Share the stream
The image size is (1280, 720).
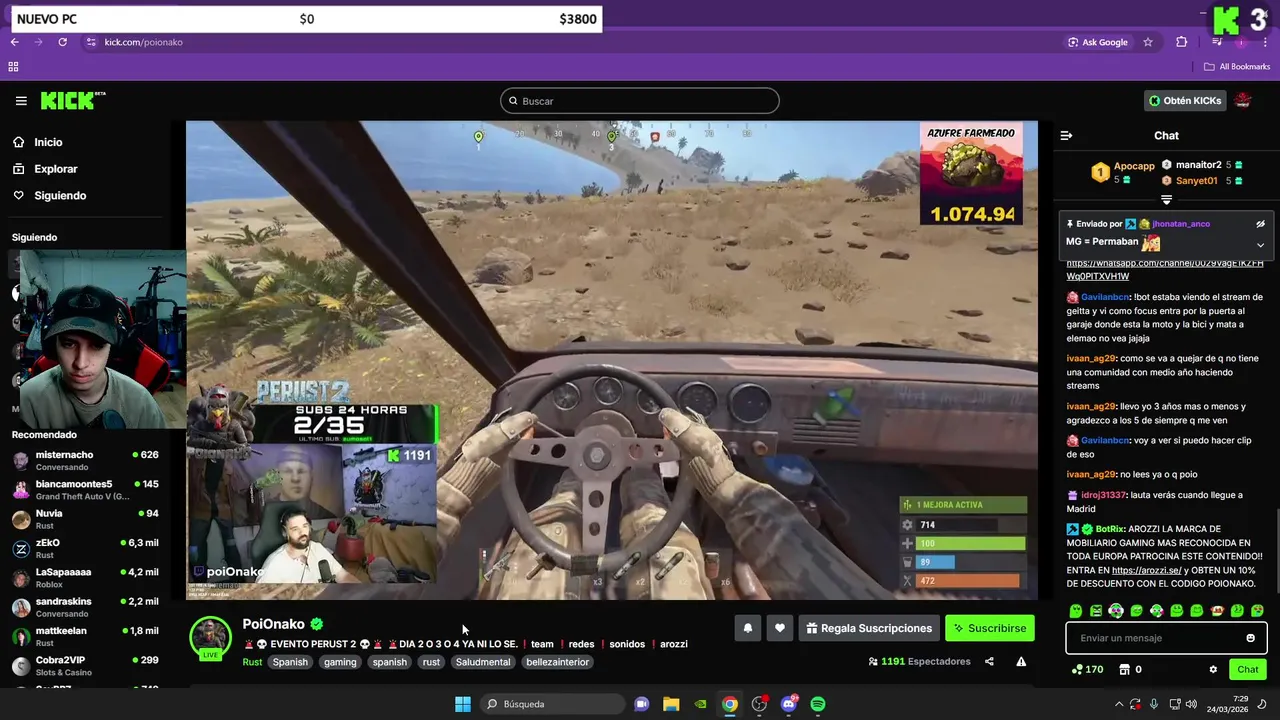[989, 662]
